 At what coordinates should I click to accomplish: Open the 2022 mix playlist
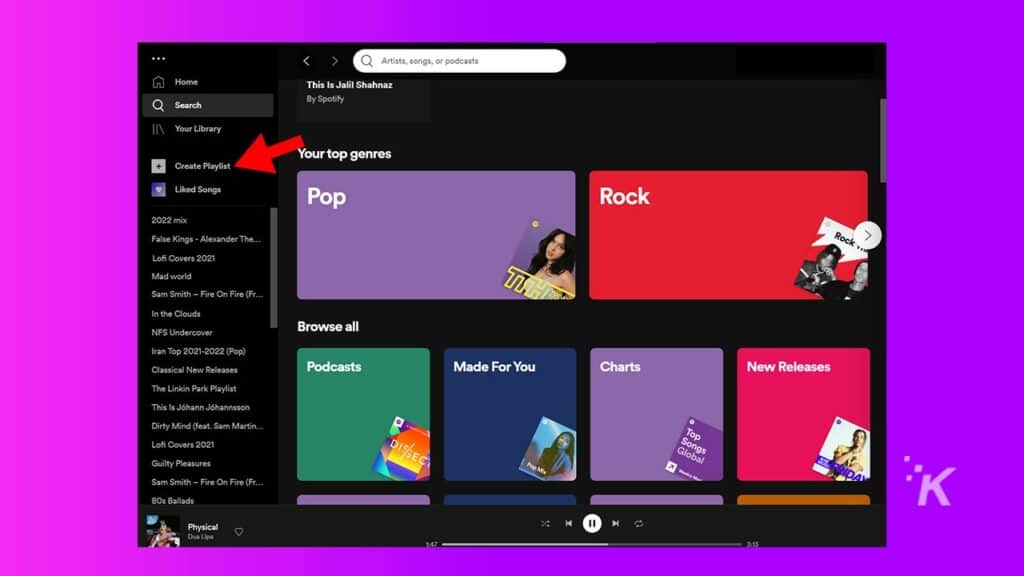[169, 221]
